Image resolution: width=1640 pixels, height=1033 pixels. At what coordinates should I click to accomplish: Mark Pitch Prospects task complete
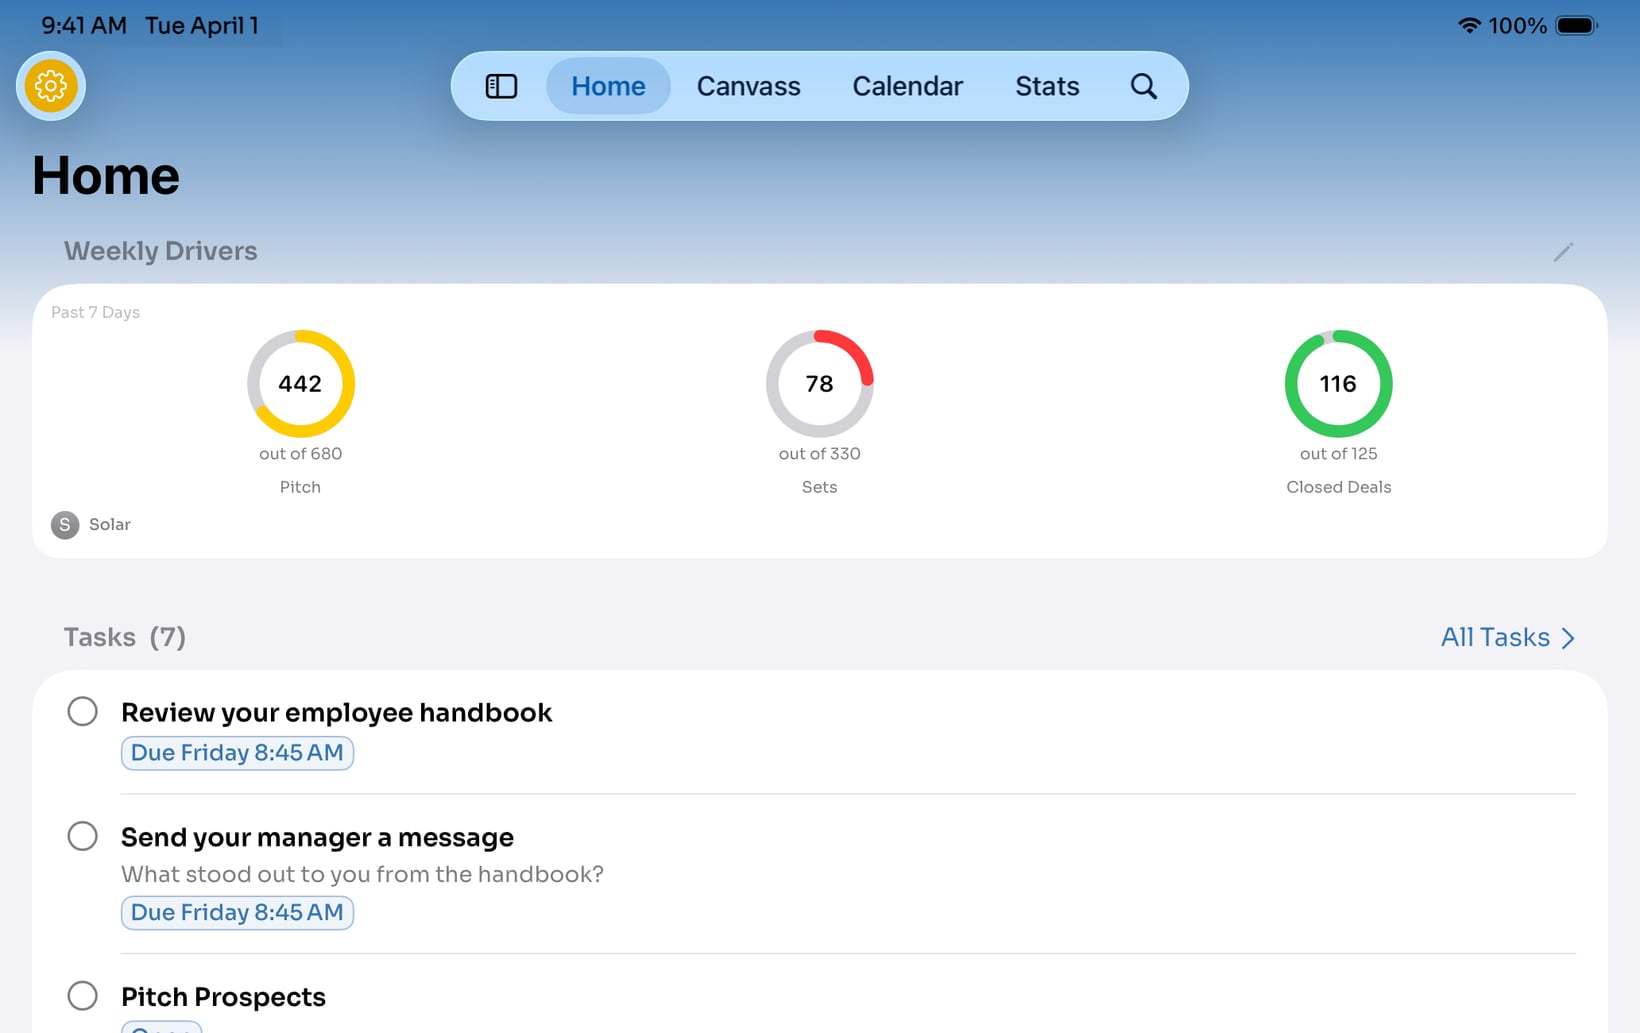(x=83, y=995)
